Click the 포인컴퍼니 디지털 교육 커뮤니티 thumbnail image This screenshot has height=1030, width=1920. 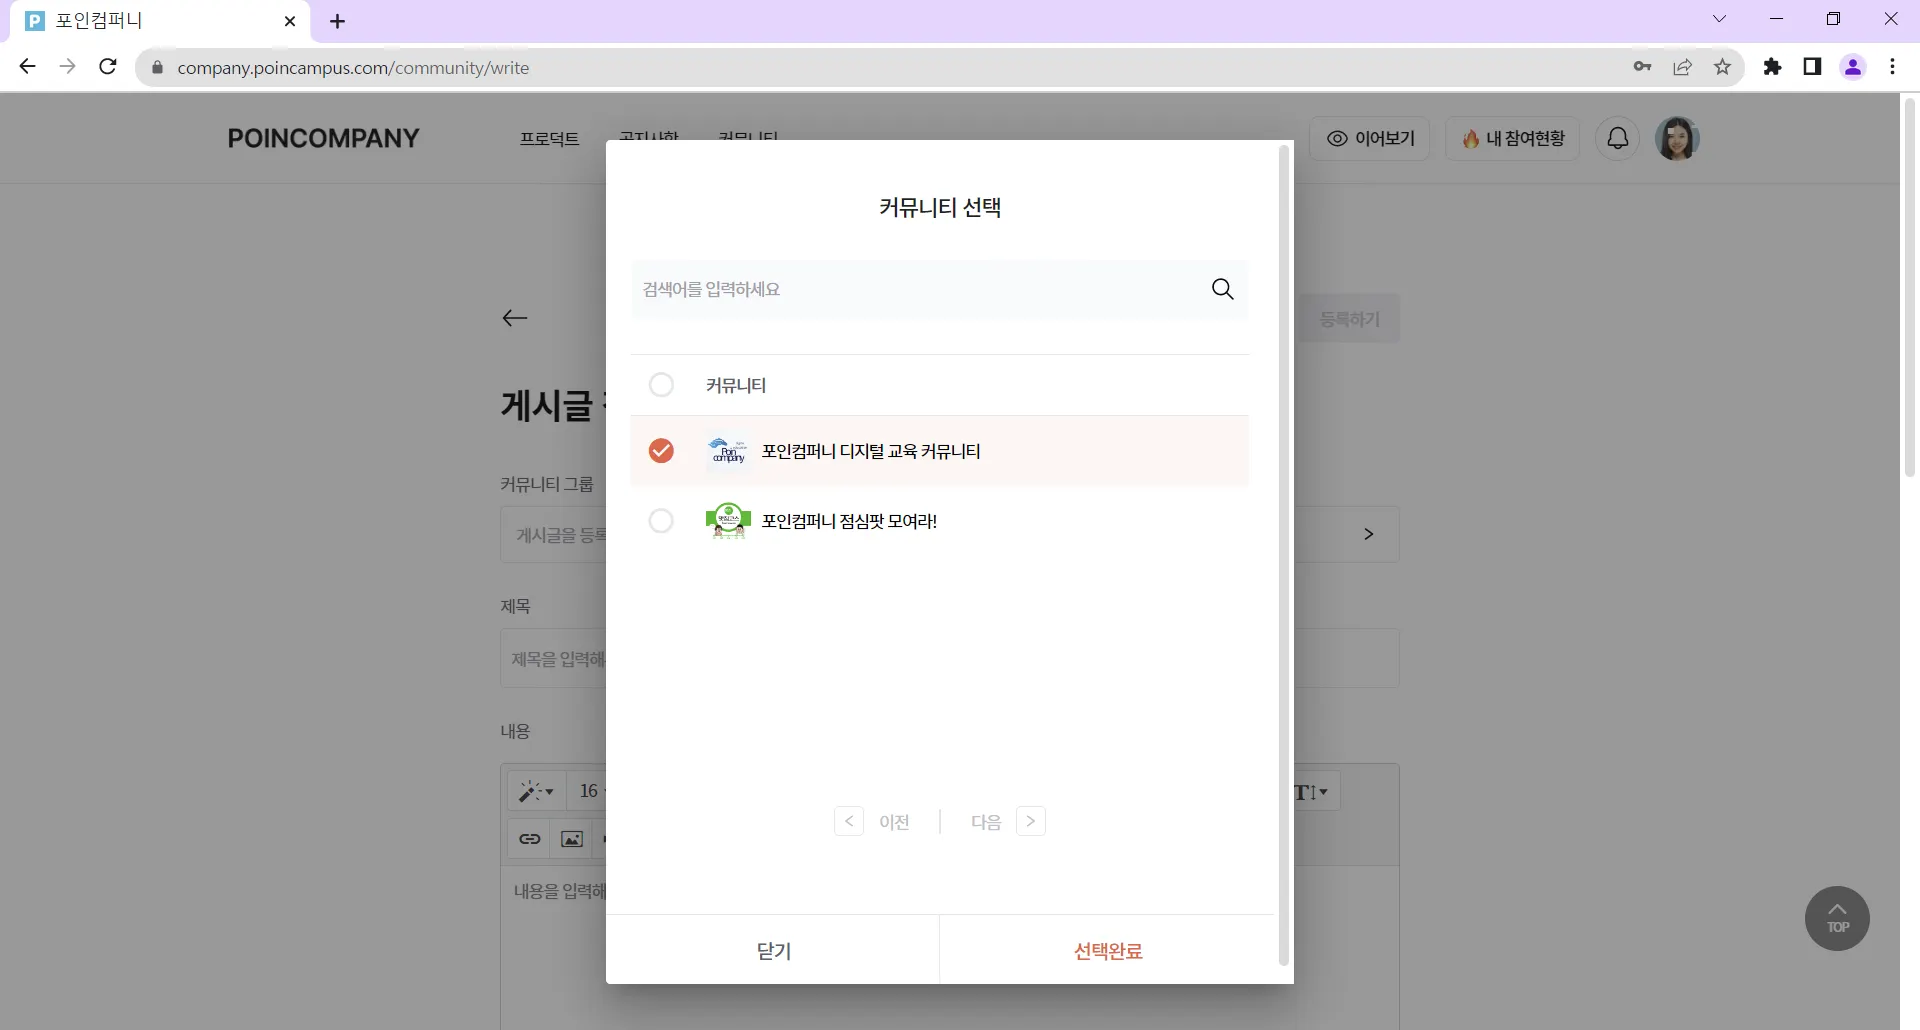coord(728,451)
